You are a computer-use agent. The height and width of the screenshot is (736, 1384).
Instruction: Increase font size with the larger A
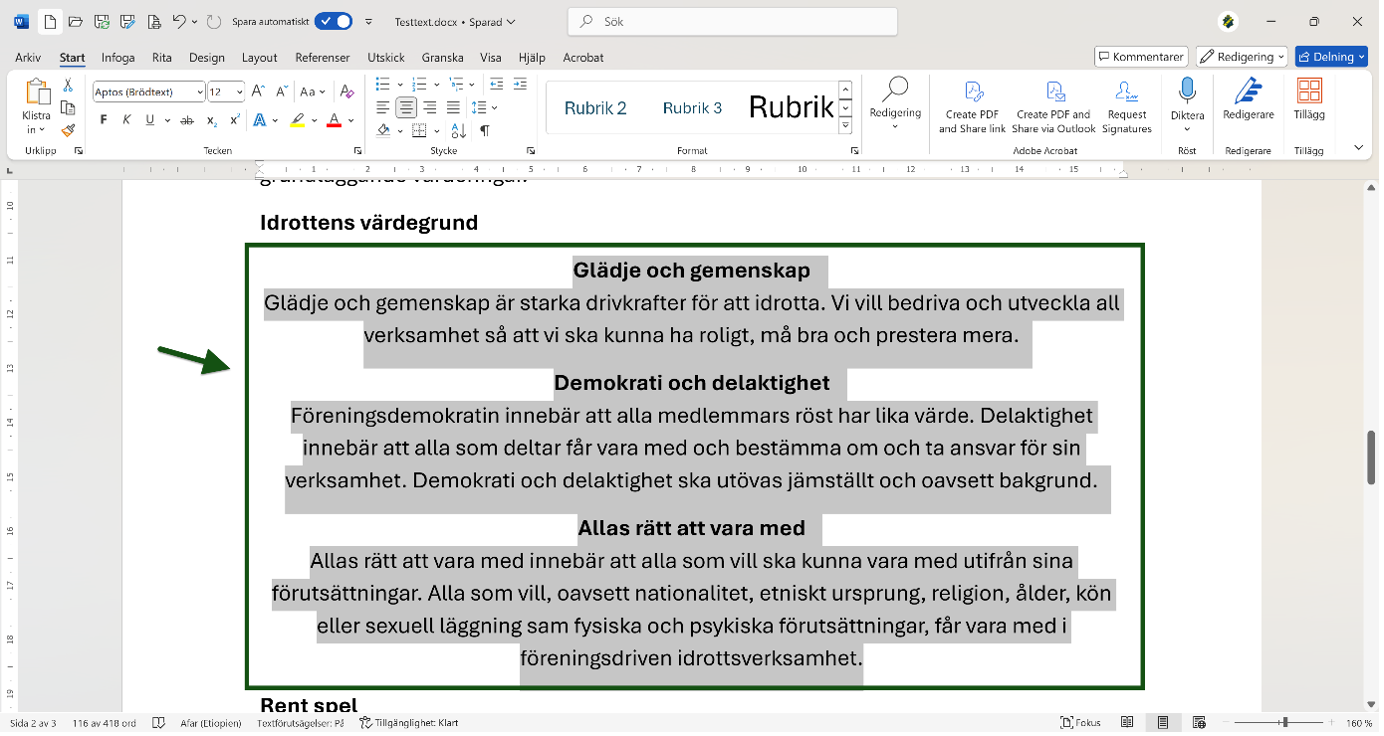coord(258,92)
